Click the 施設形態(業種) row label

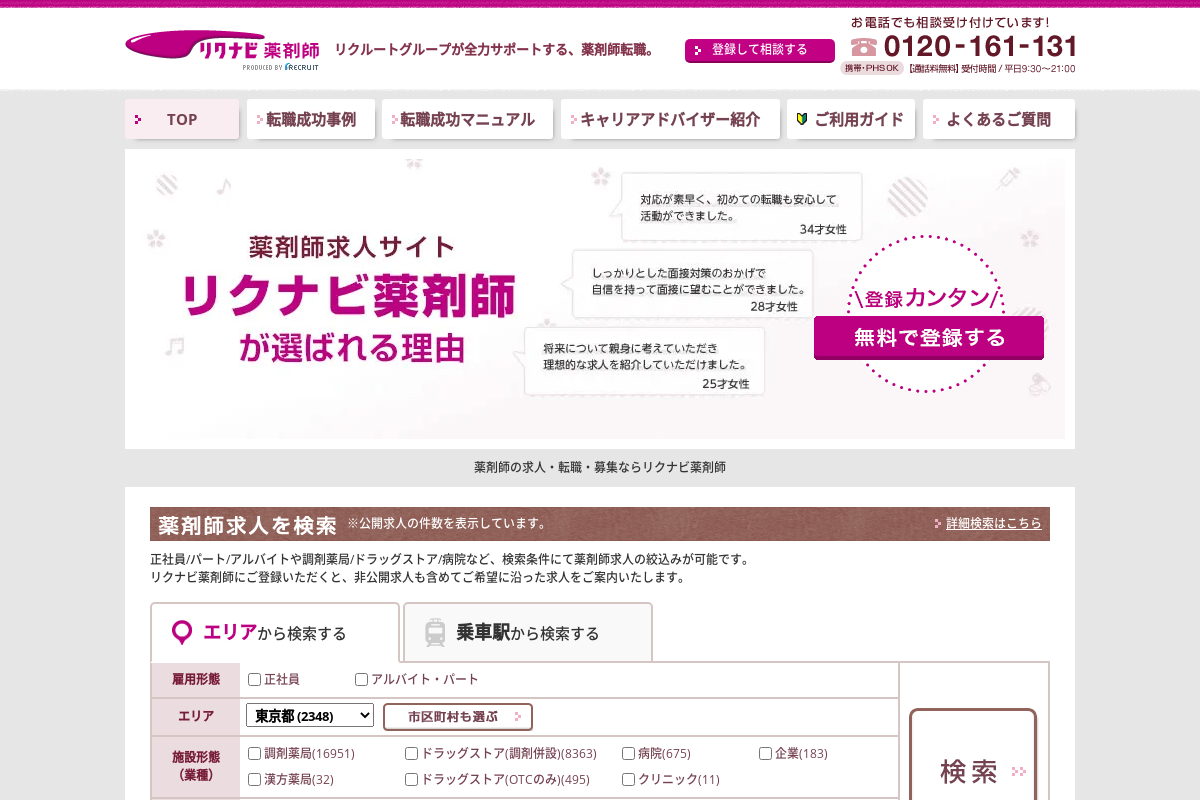[x=196, y=766]
